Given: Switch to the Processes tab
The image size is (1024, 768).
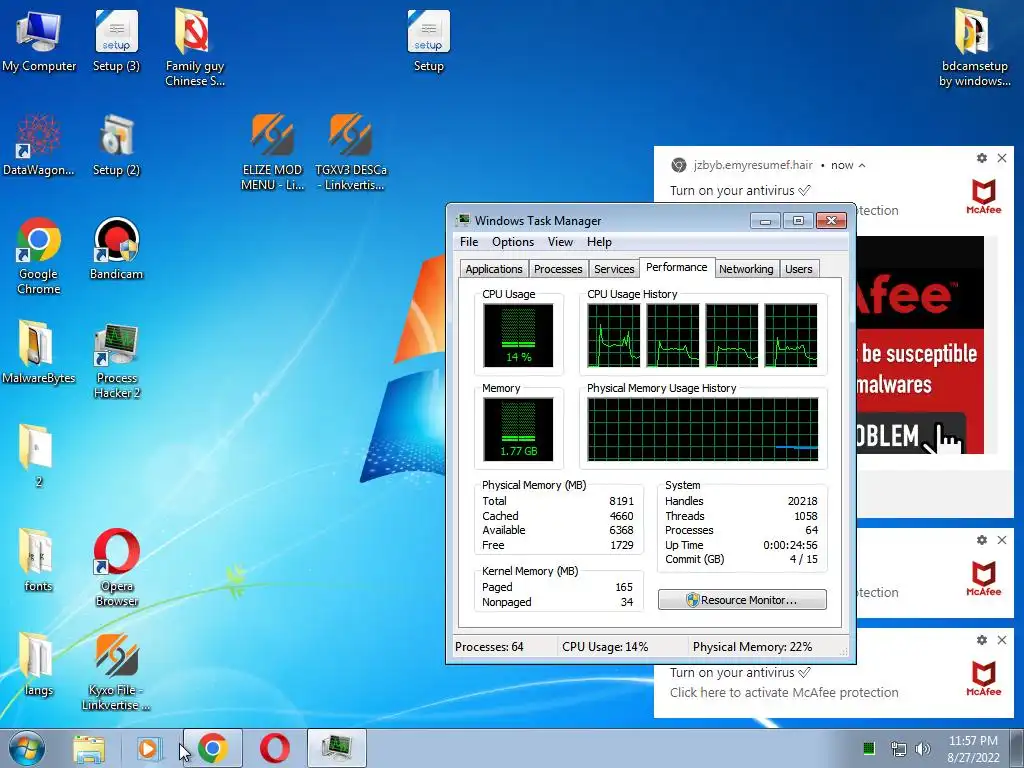Looking at the screenshot, I should click(x=558, y=269).
